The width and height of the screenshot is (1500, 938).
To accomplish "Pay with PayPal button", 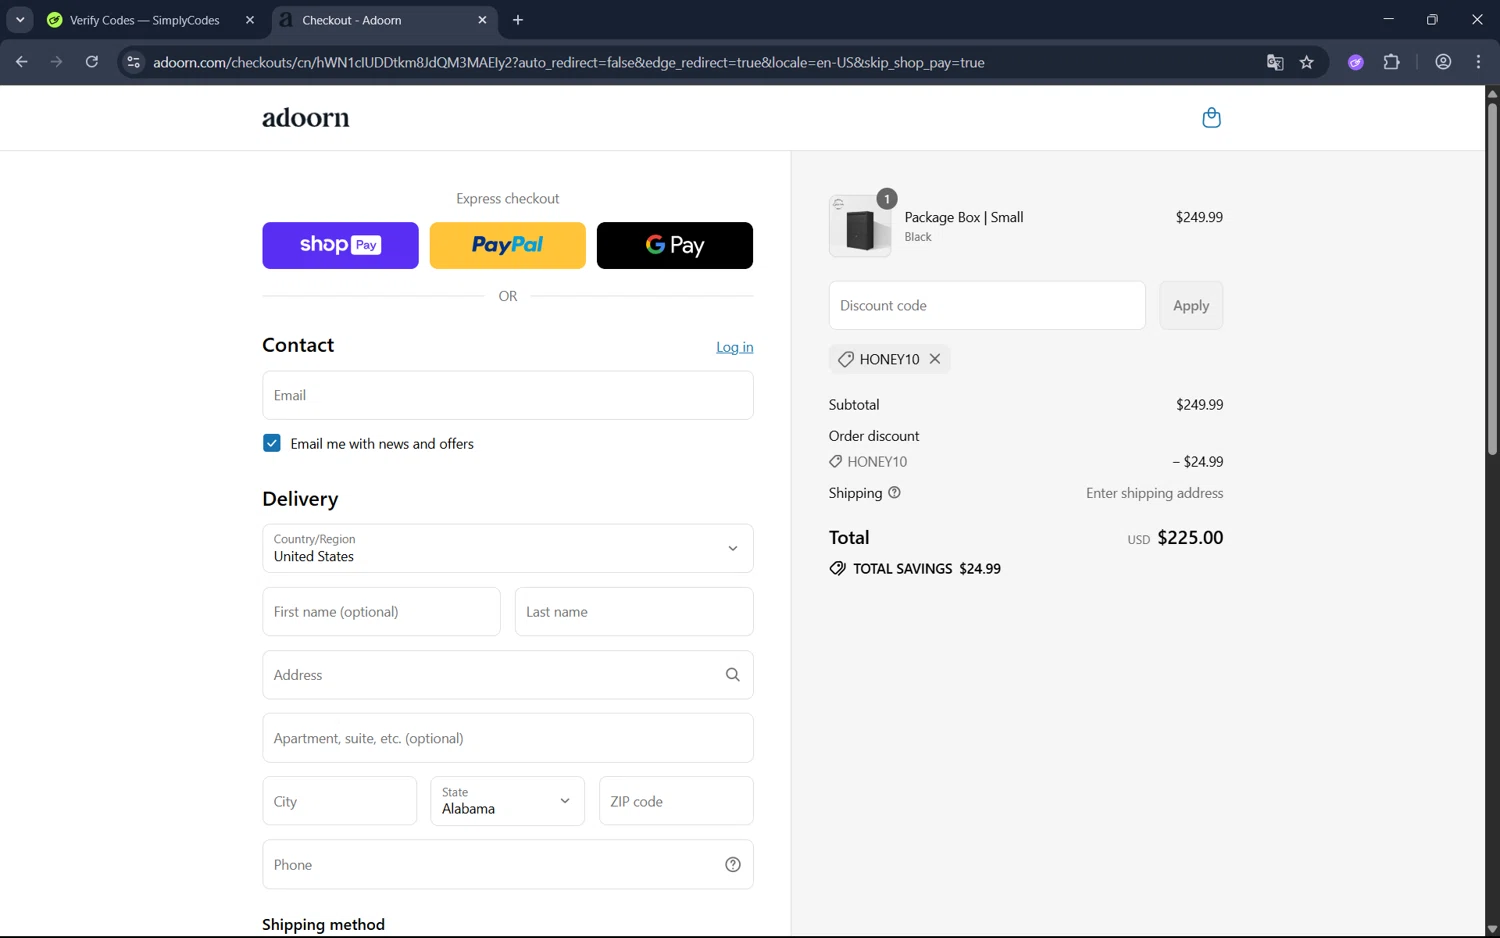I will [508, 245].
